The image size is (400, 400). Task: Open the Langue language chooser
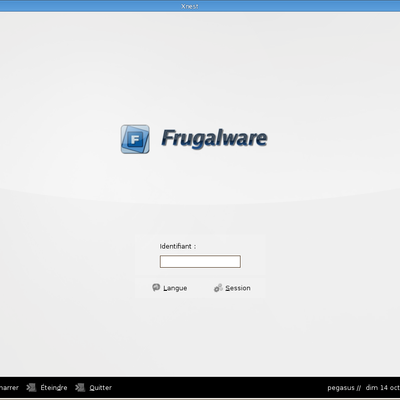(x=170, y=288)
